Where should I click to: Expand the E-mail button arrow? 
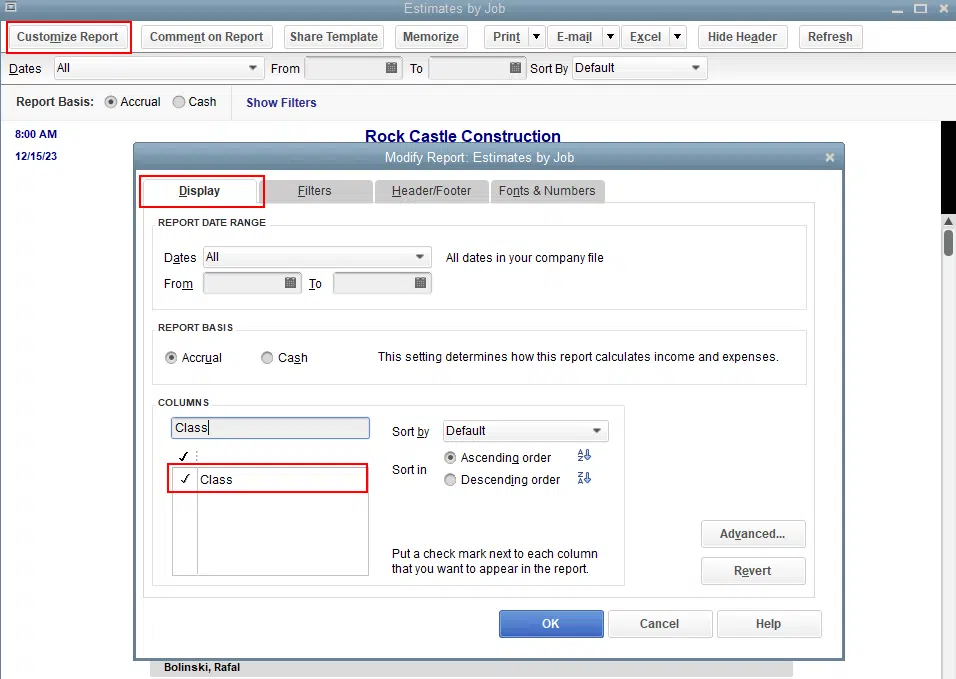pos(610,37)
